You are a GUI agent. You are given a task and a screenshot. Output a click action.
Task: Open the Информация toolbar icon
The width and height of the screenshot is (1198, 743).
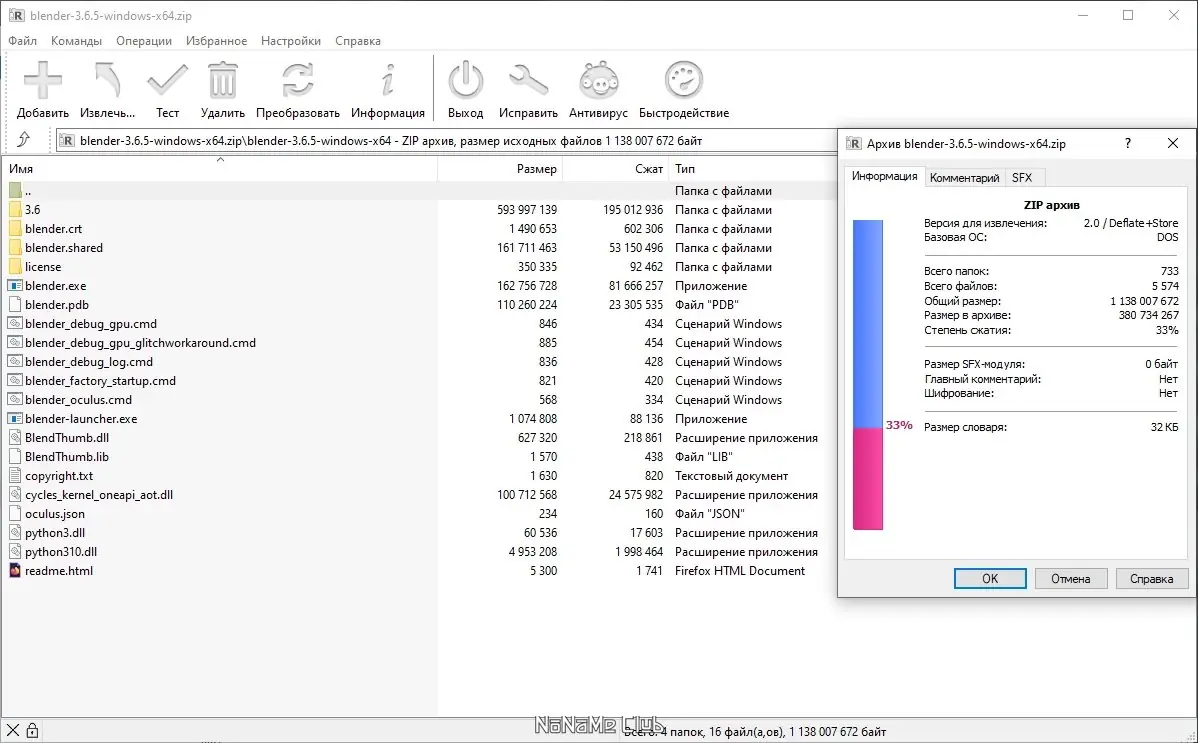[x=388, y=80]
